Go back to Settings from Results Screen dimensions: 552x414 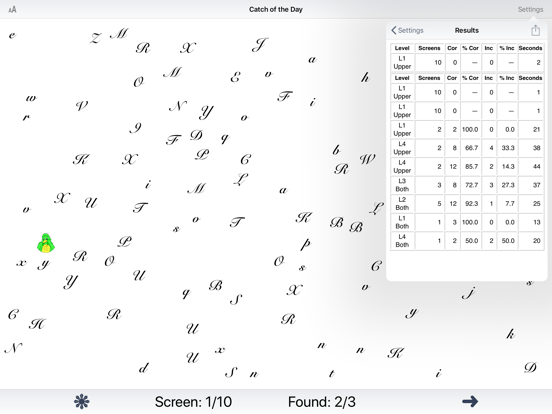407,30
